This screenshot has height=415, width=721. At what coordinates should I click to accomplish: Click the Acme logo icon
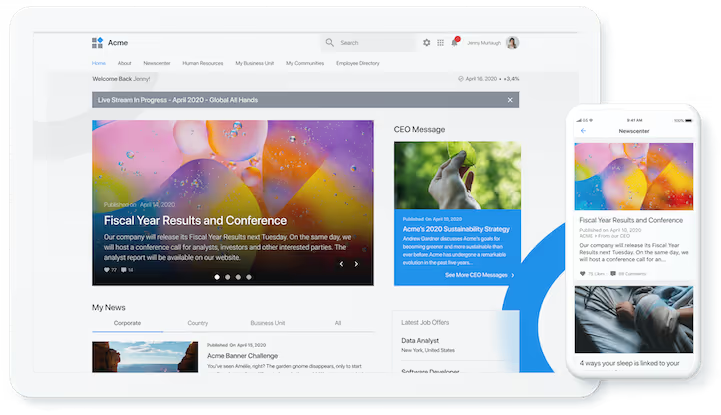click(97, 43)
